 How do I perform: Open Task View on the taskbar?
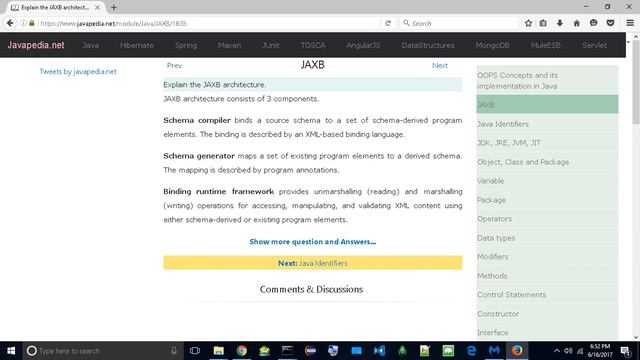(195, 351)
